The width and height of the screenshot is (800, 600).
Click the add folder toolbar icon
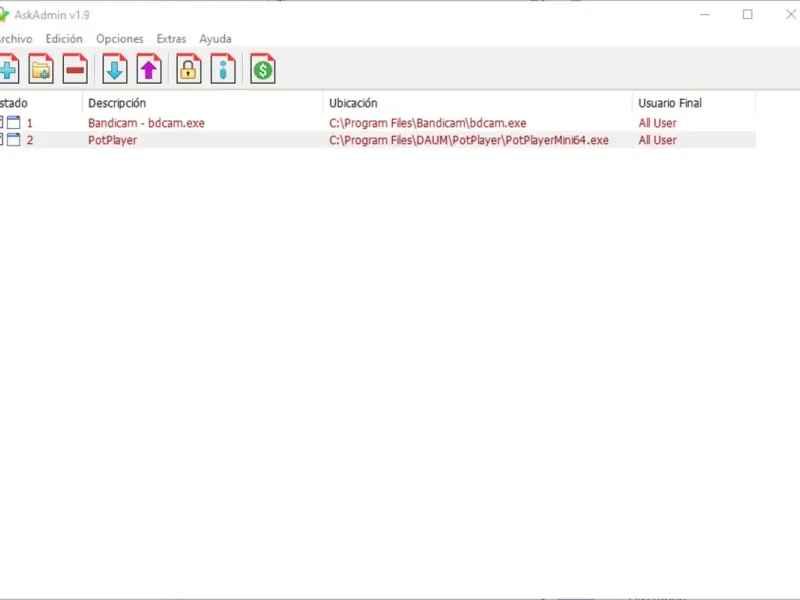(41, 69)
